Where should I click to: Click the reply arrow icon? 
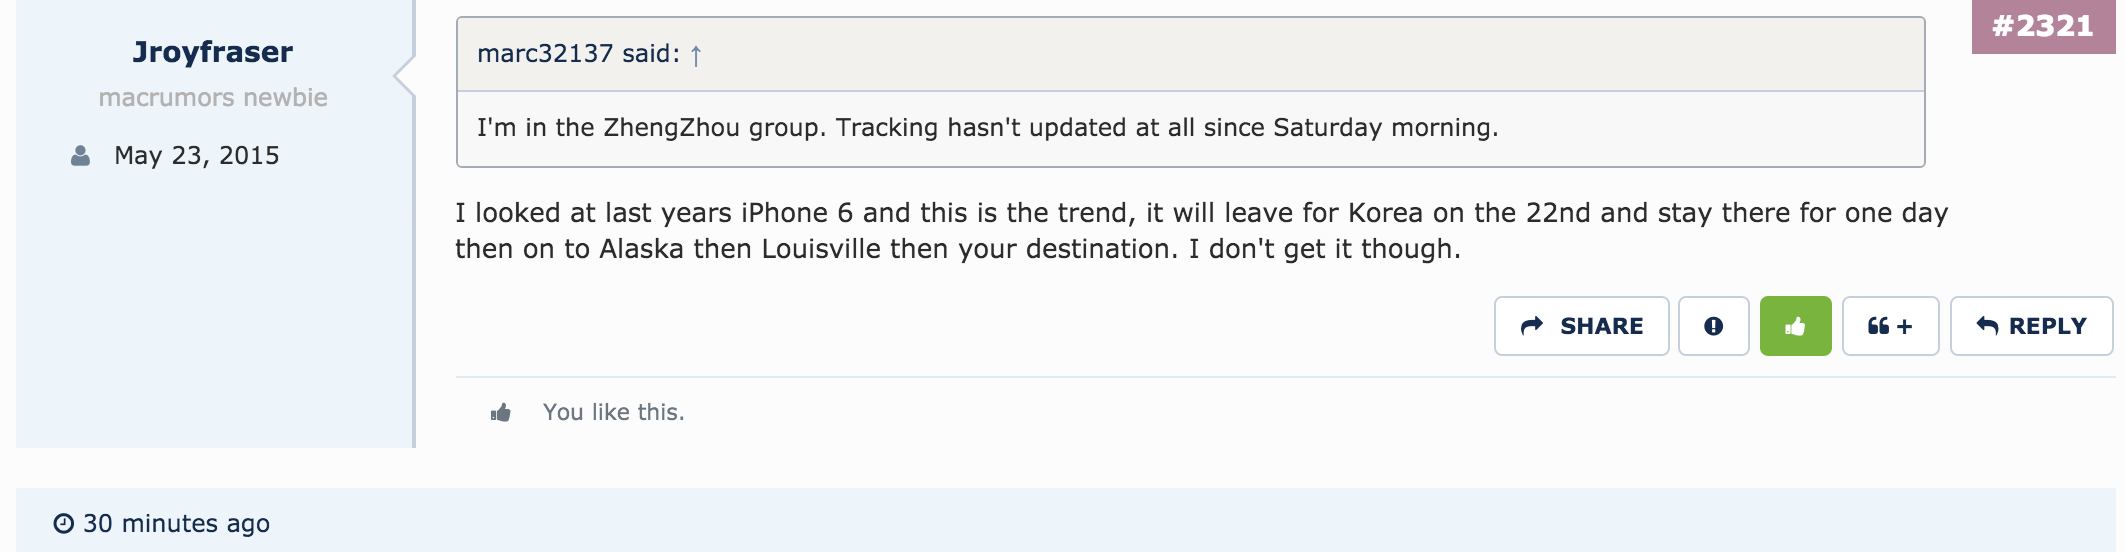[1987, 326]
